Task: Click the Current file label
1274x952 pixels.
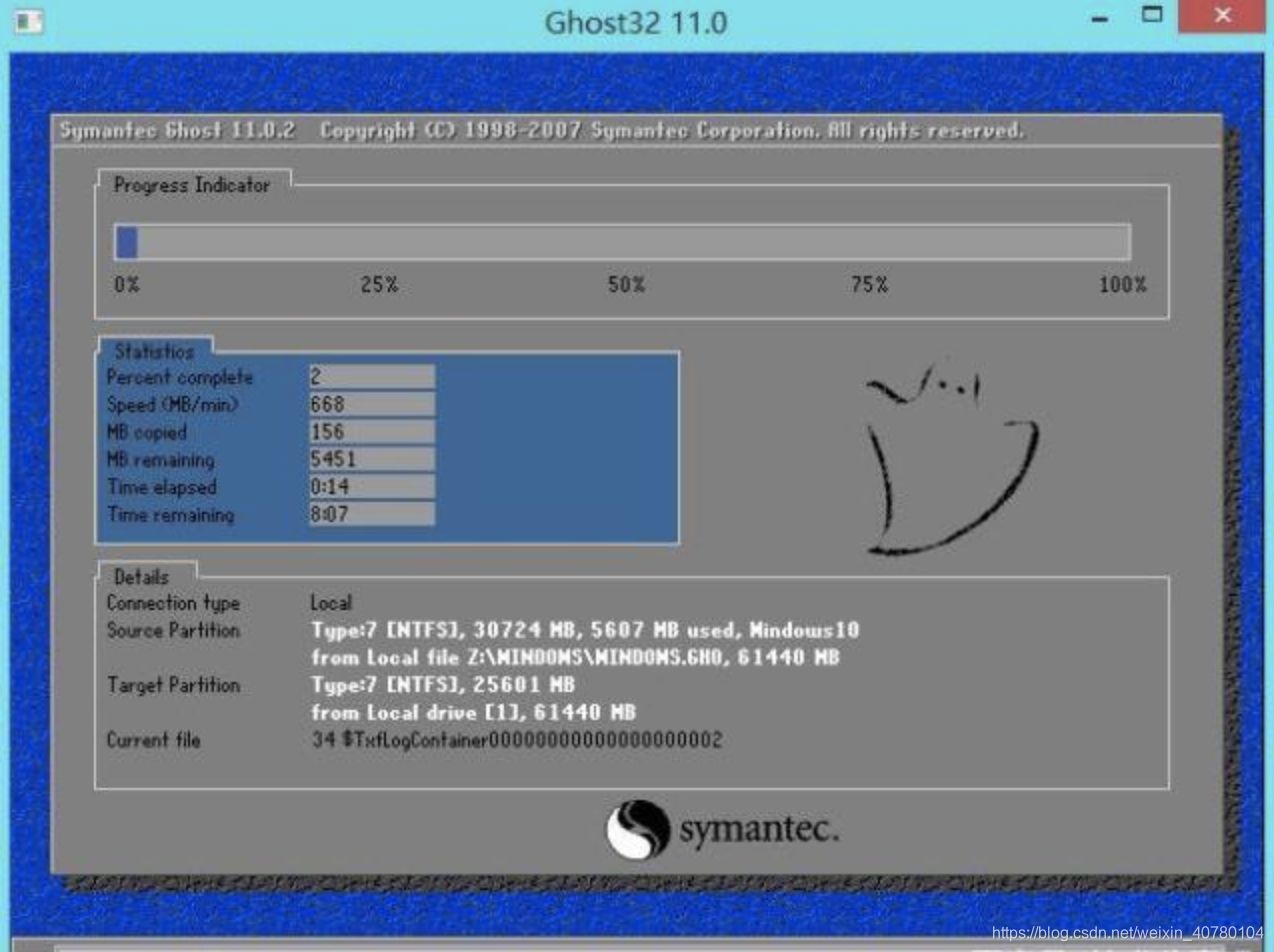Action: click(x=153, y=741)
